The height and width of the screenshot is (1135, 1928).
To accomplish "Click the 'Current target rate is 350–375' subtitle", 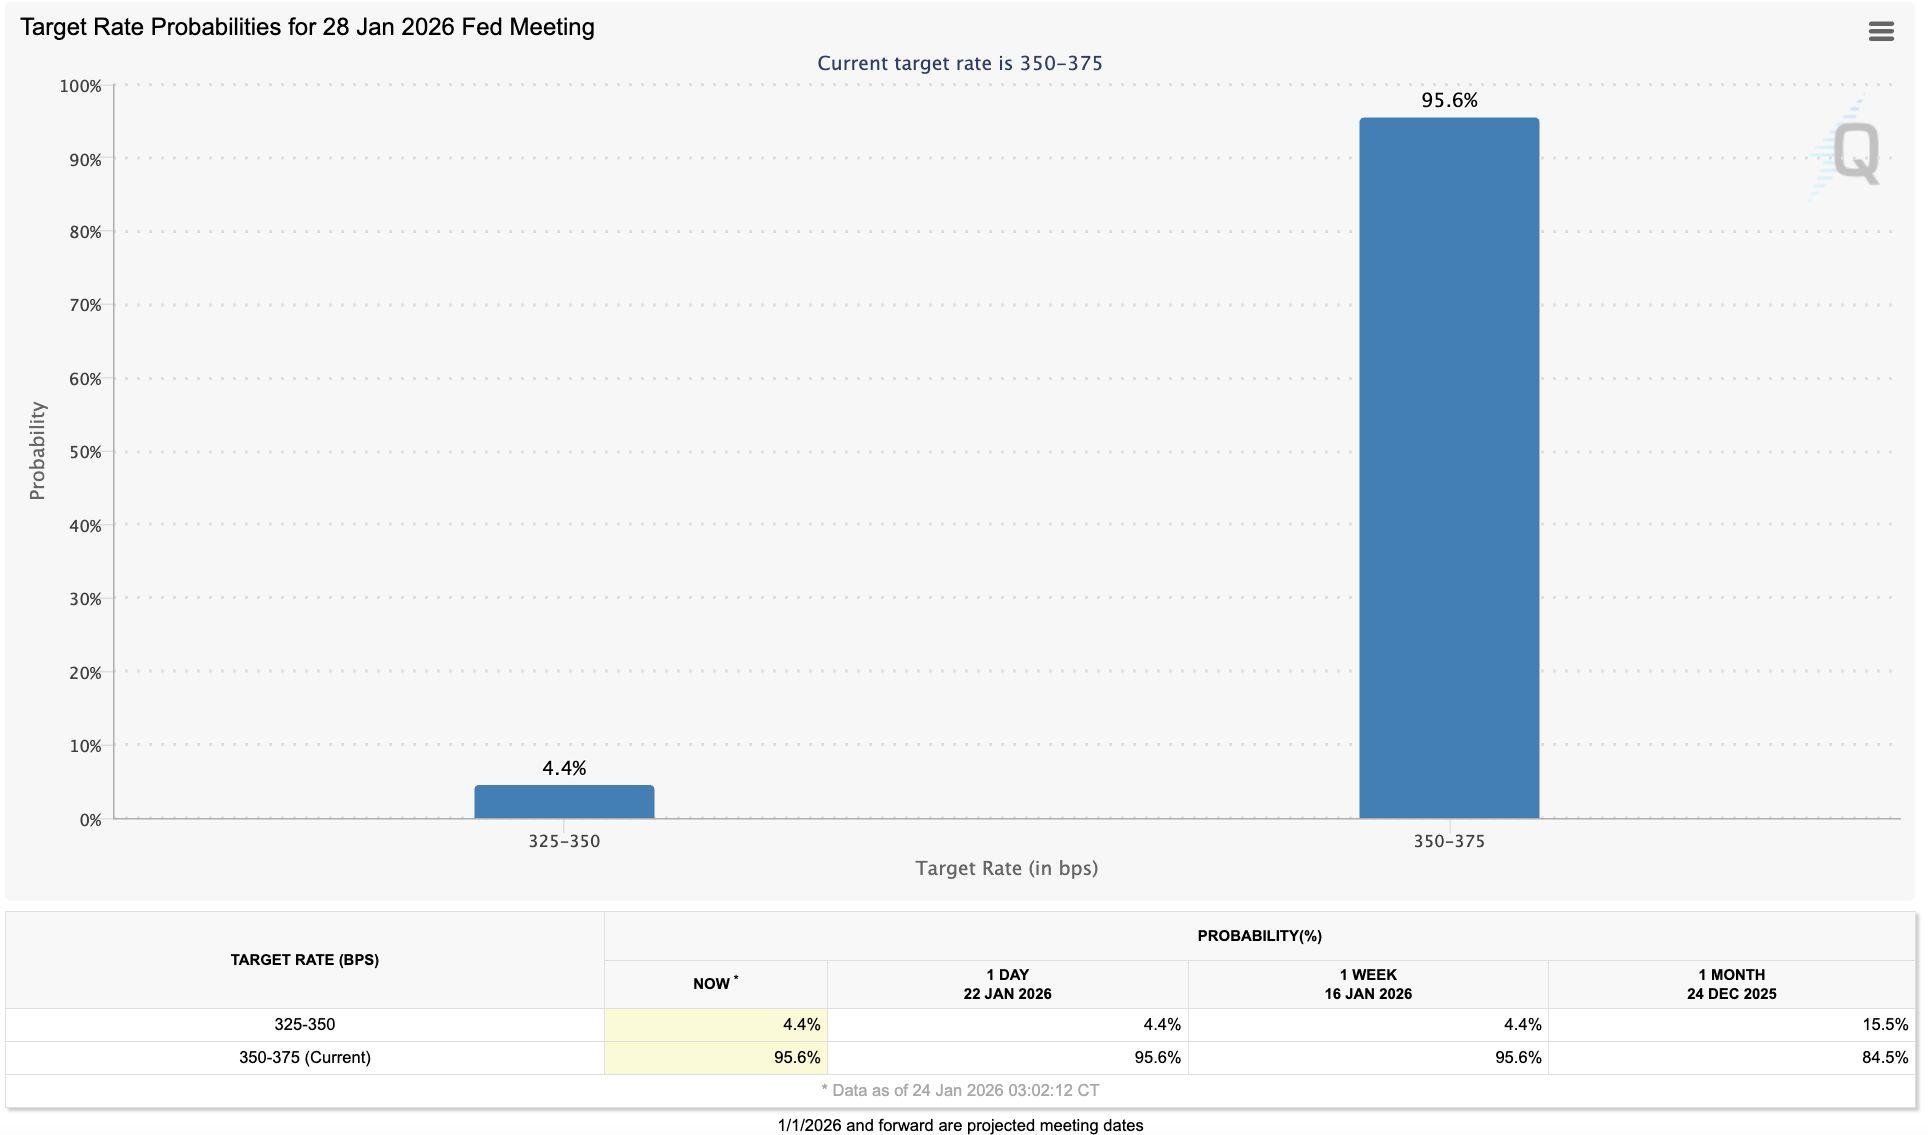I will pyautogui.click(x=959, y=63).
